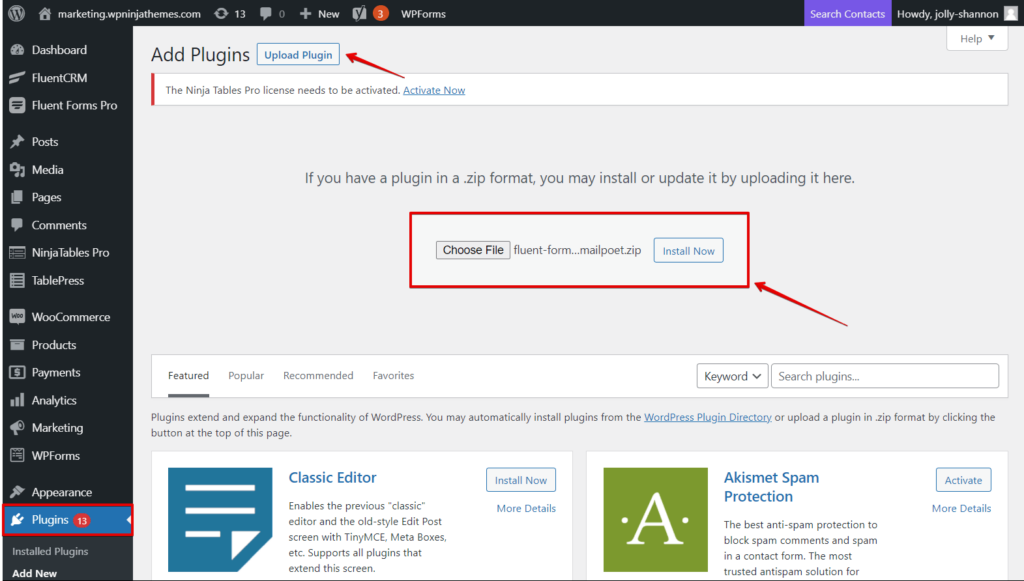Click Install Now next to the chosen zip
The width and height of the screenshot is (1024, 581).
(688, 251)
